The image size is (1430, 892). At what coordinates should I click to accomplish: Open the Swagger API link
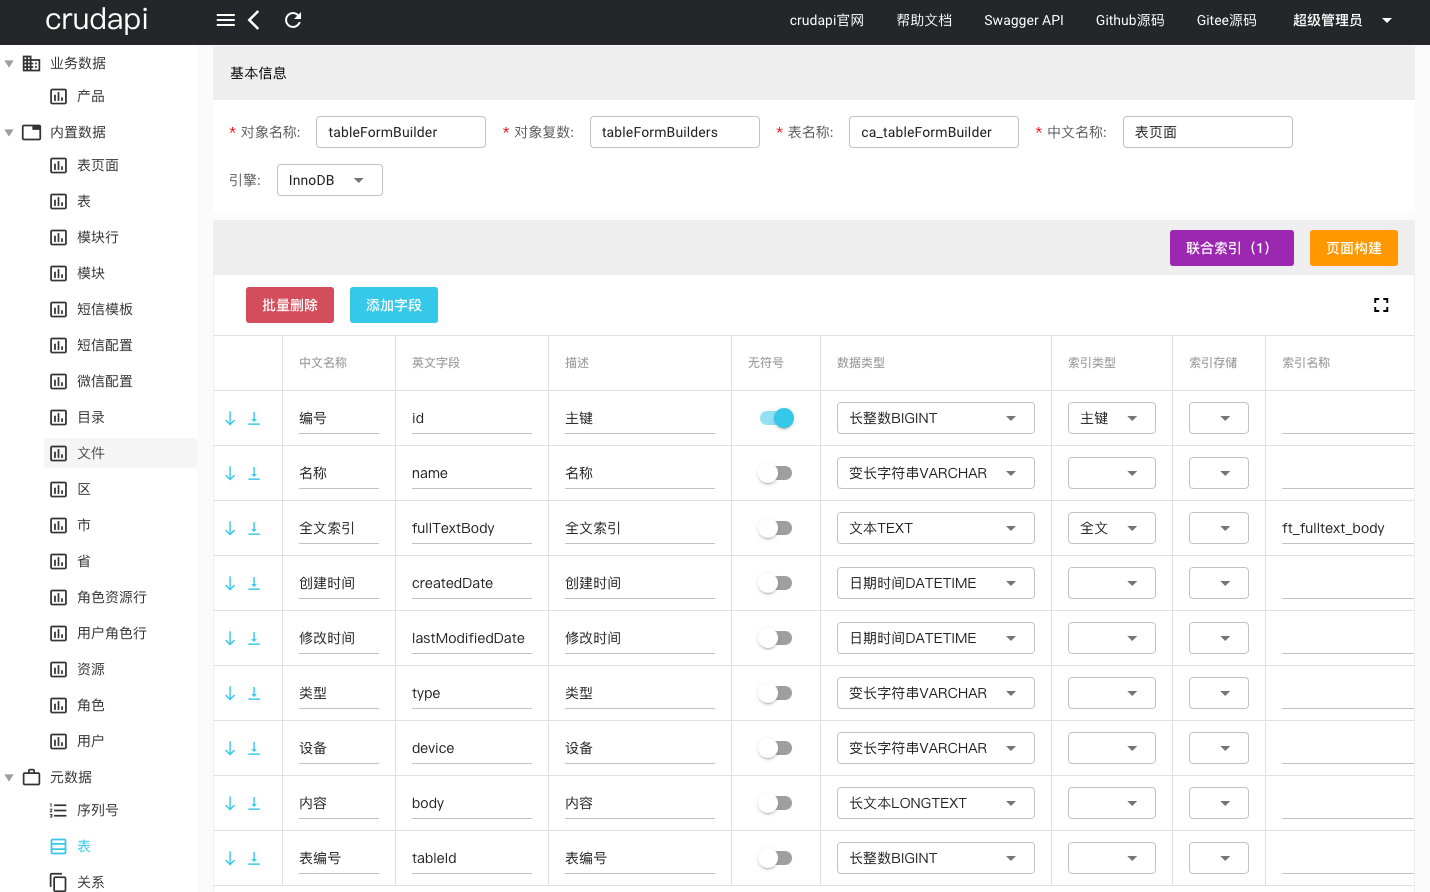(1023, 19)
